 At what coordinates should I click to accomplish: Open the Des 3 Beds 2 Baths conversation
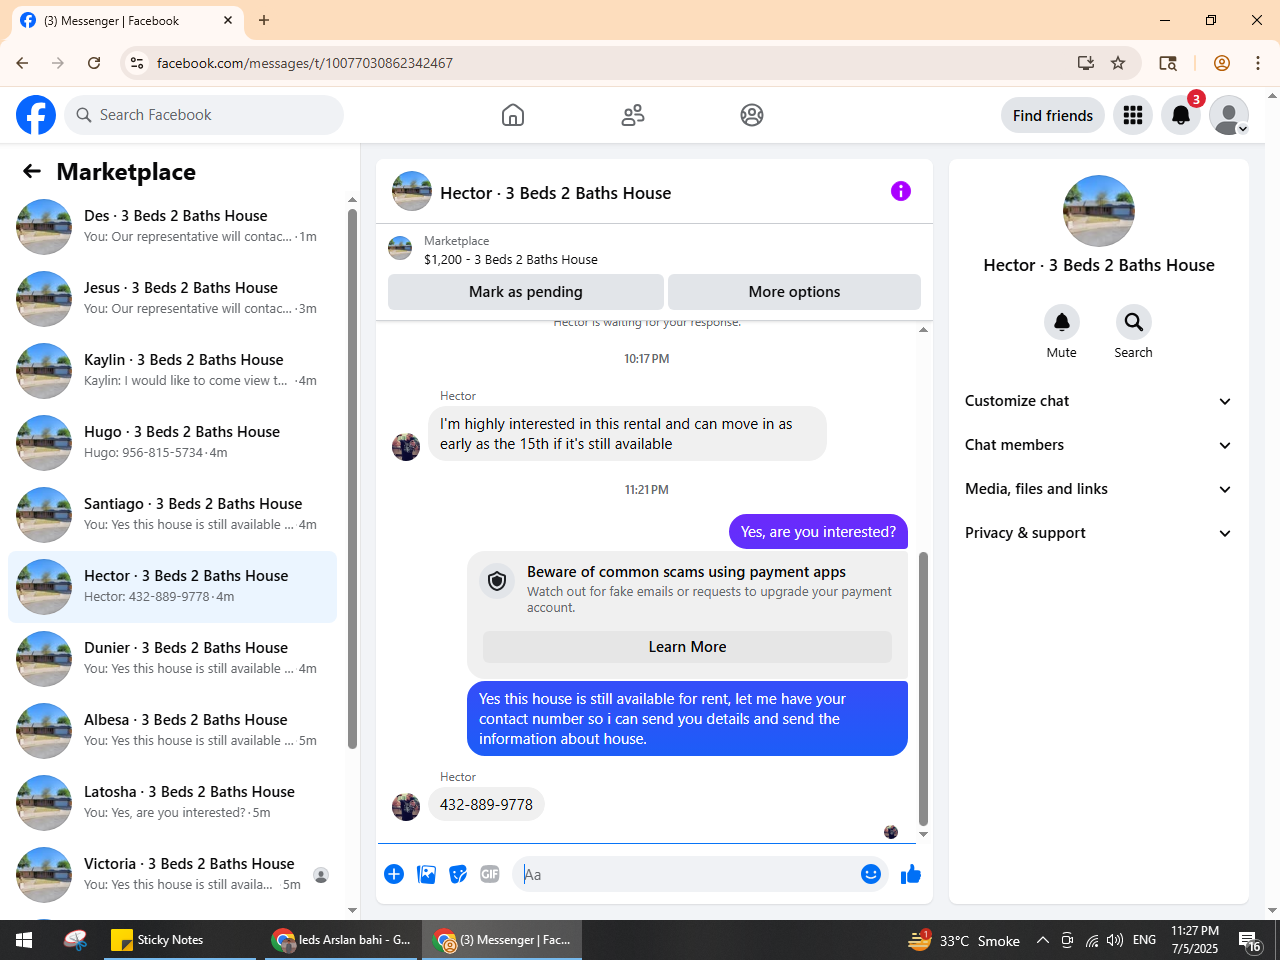[x=172, y=227]
